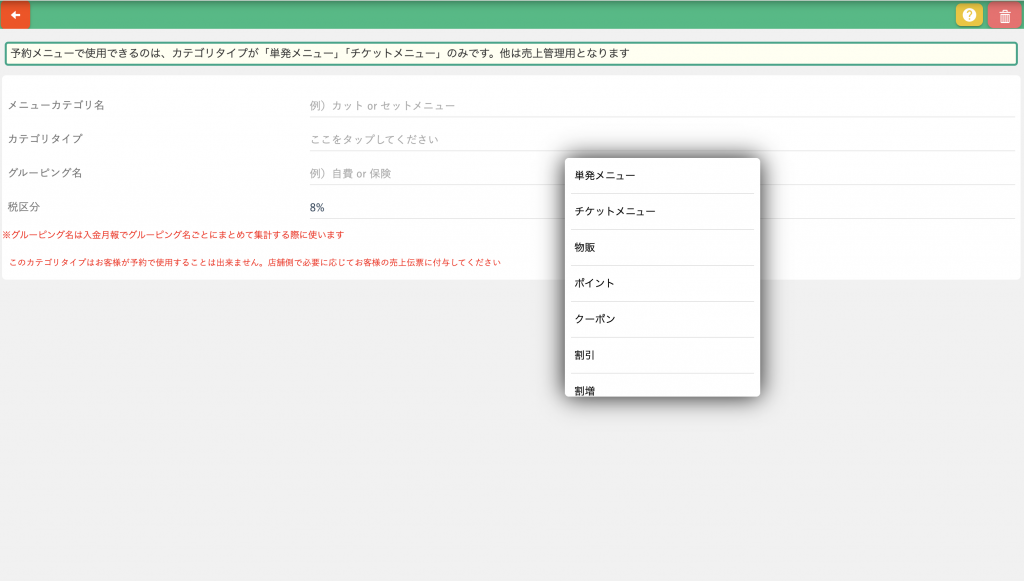
Task: Open help via the yellow question mark icon
Action: coord(968,15)
